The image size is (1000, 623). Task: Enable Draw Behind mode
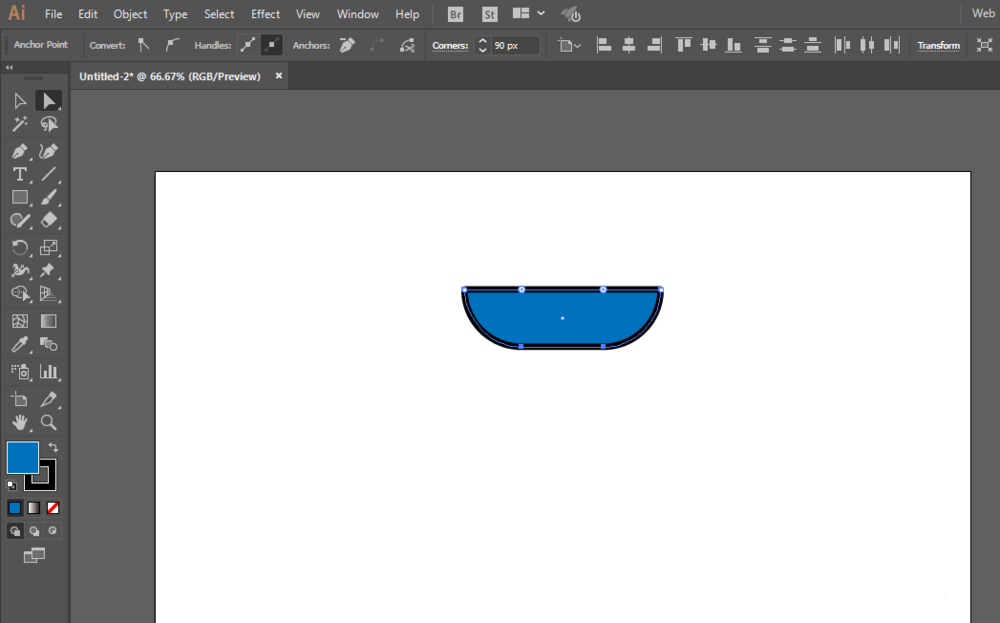pos(34,531)
